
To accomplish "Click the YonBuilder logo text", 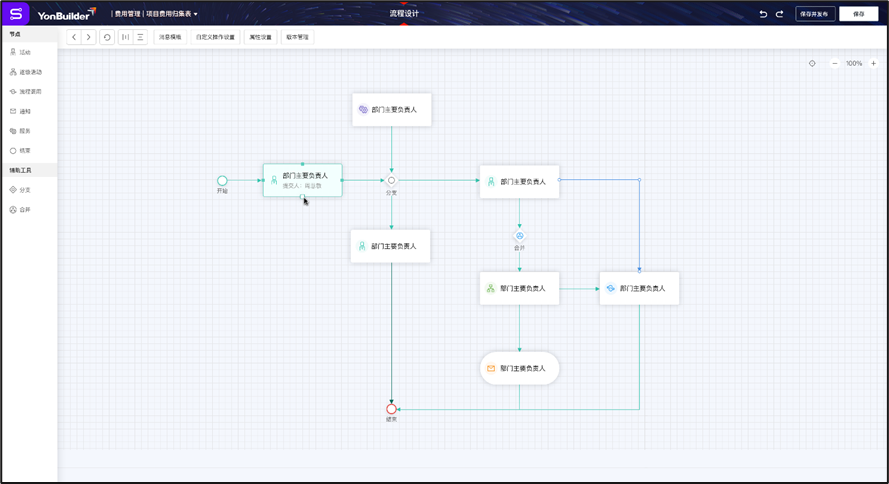I will [66, 14].
